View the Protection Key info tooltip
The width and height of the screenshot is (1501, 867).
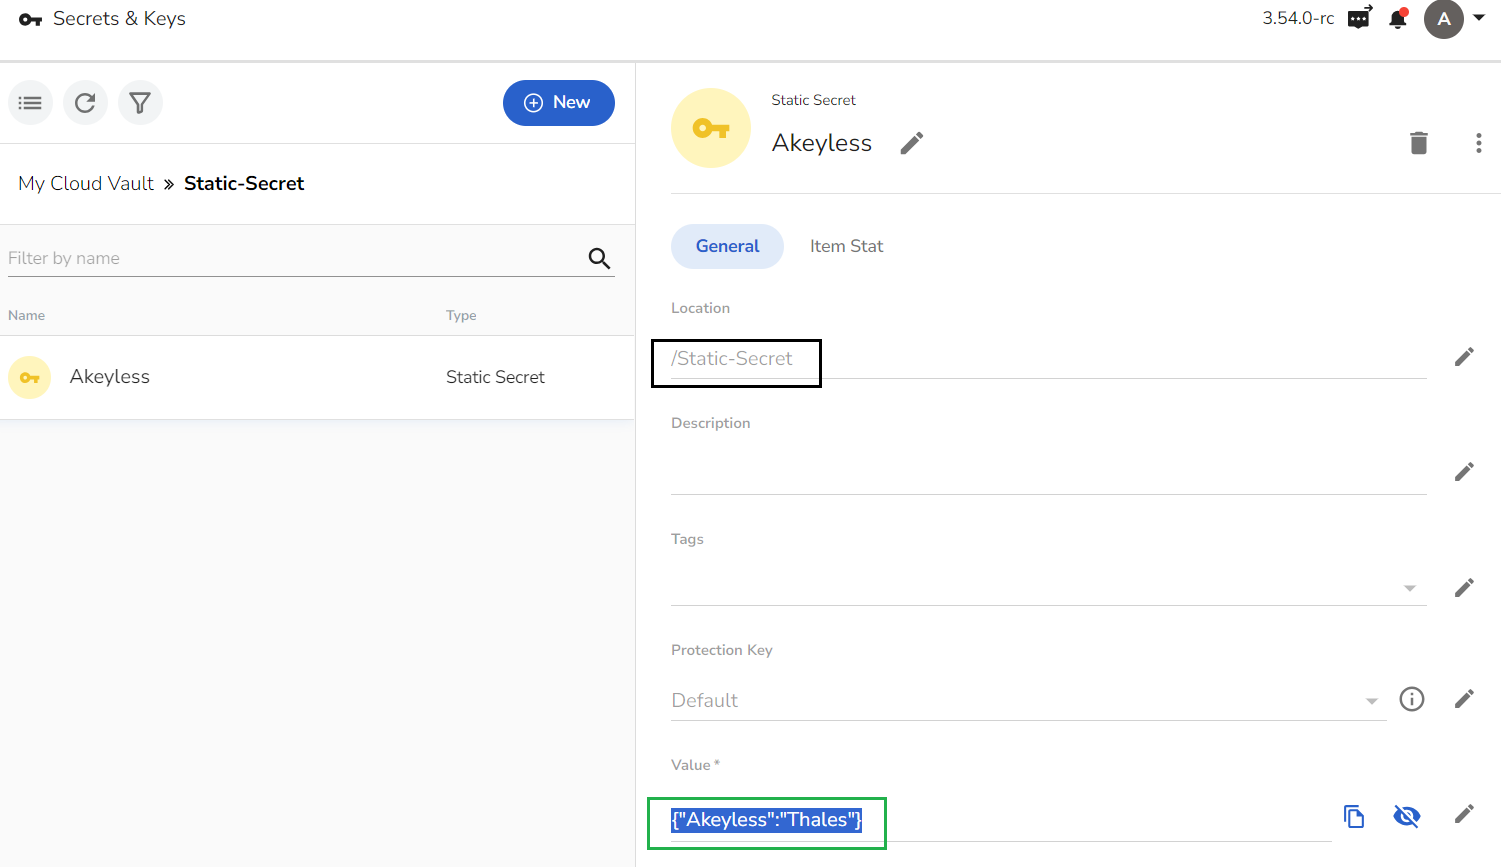1411,699
